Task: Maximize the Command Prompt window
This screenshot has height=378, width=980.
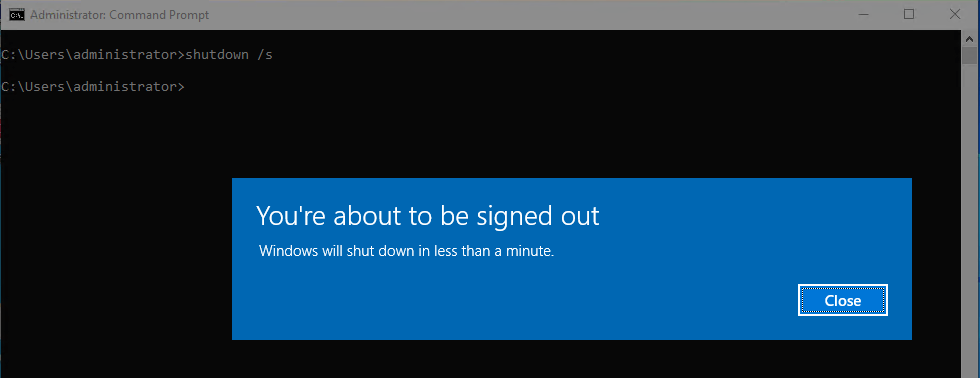Action: (909, 14)
